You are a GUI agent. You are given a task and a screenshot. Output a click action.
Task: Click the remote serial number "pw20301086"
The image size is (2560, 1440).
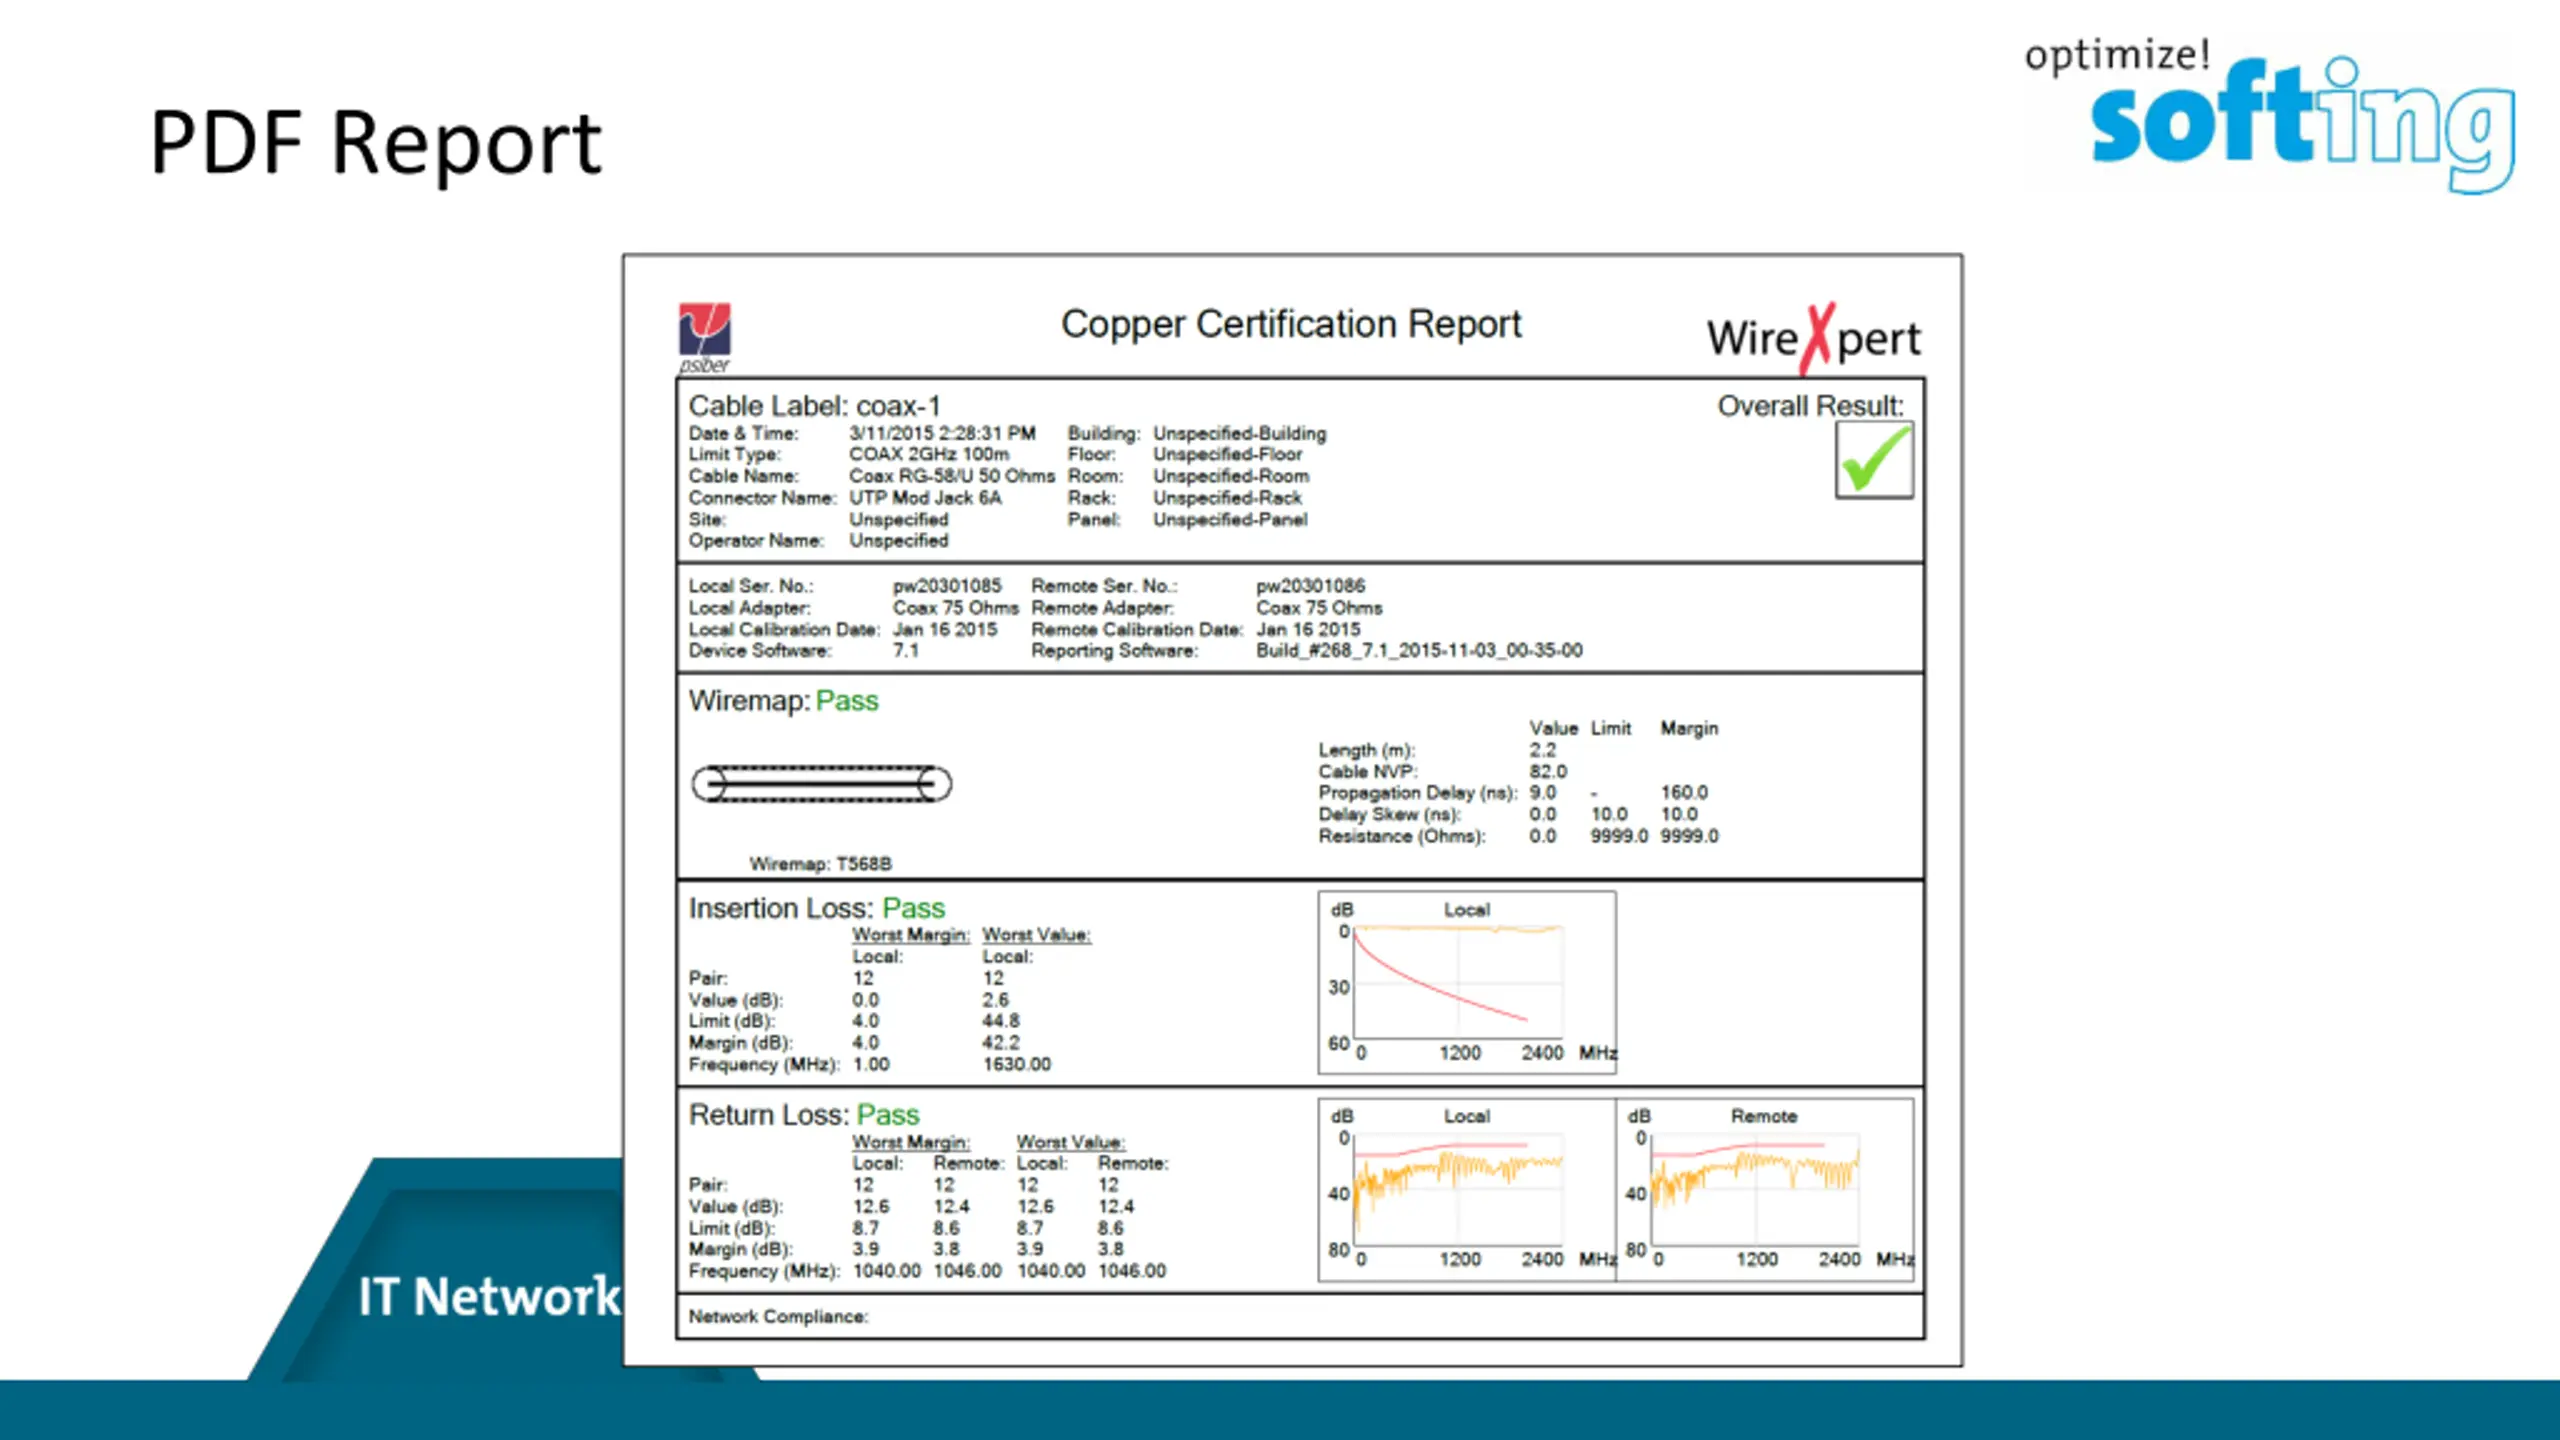coord(1311,586)
